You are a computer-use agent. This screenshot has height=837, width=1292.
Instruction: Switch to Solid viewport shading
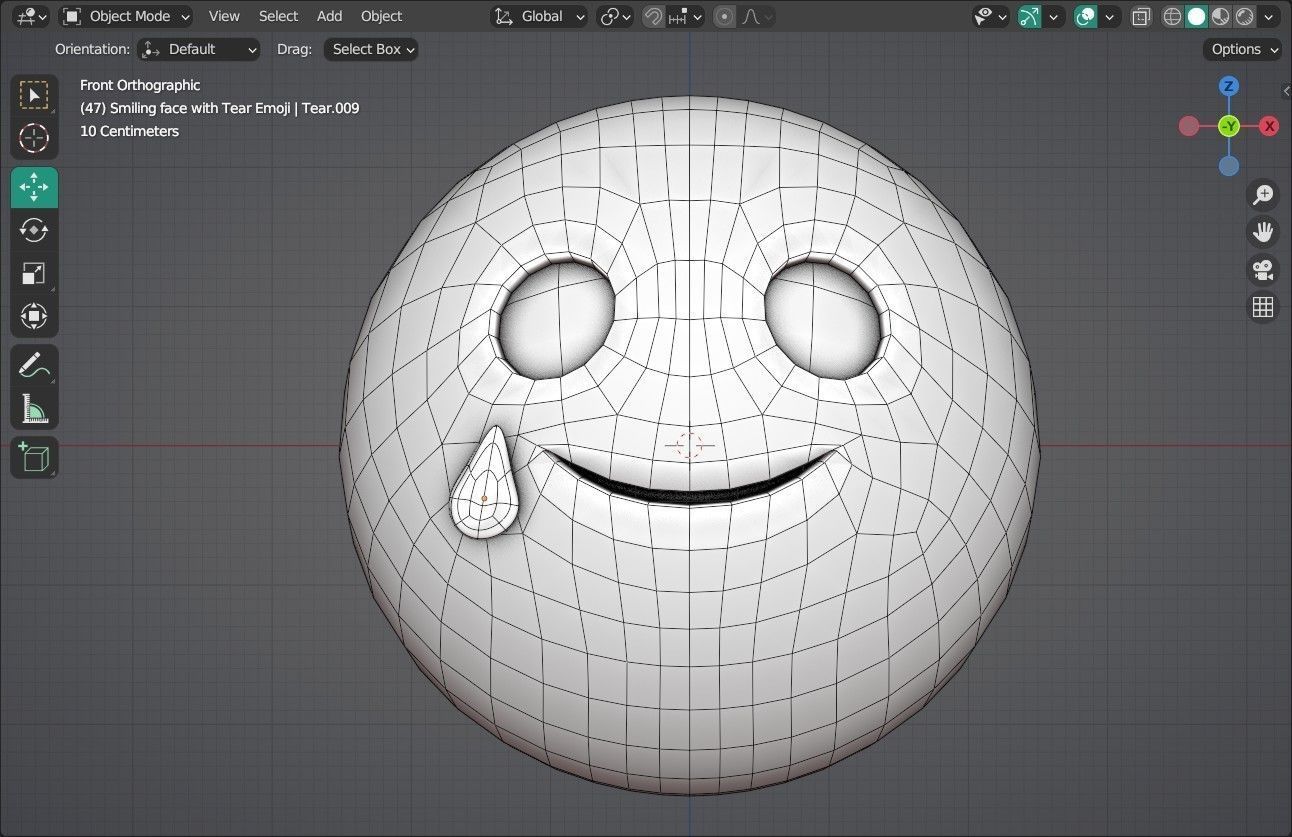click(1197, 16)
